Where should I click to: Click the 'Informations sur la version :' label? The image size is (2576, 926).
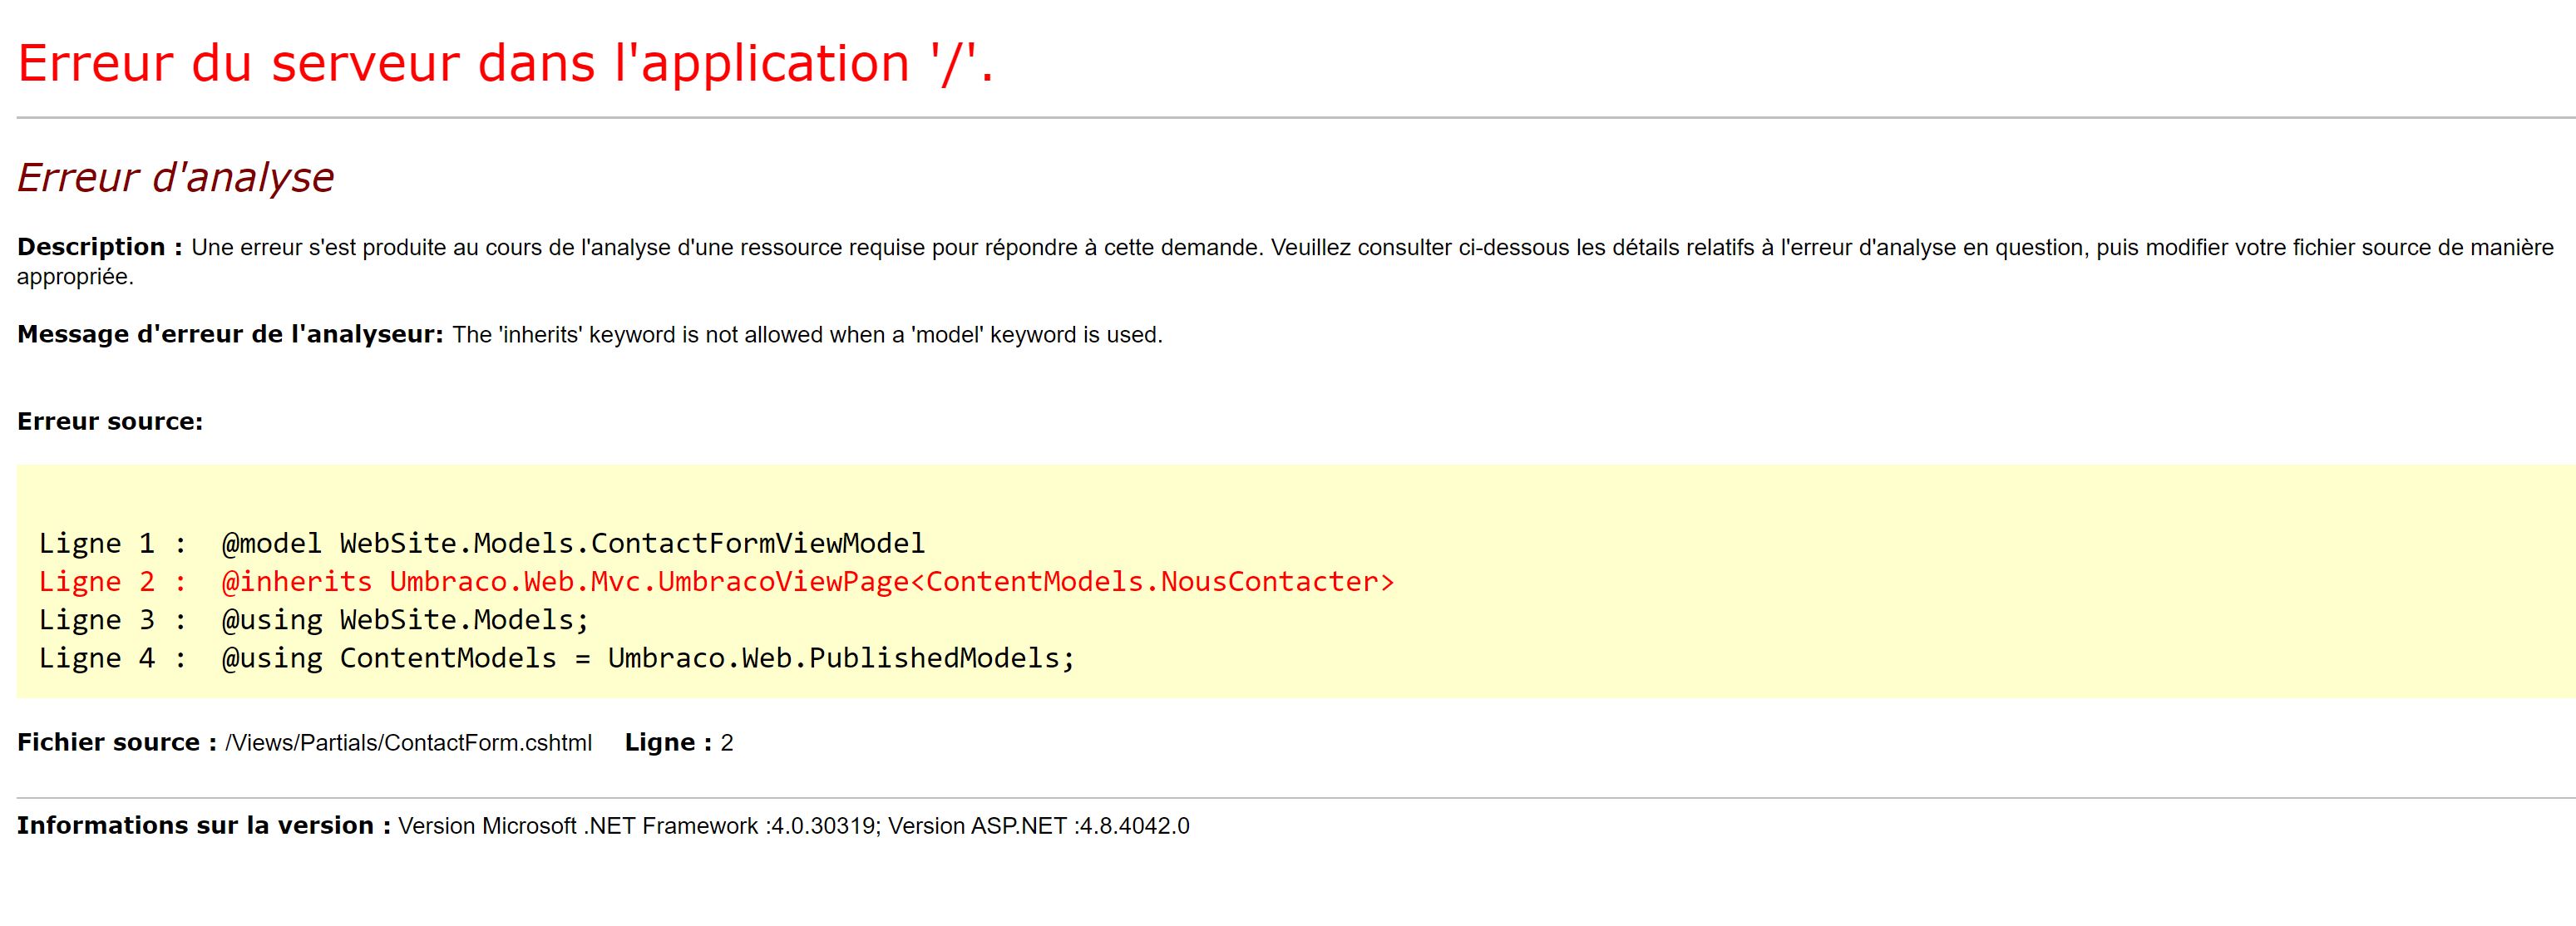pyautogui.click(x=203, y=826)
